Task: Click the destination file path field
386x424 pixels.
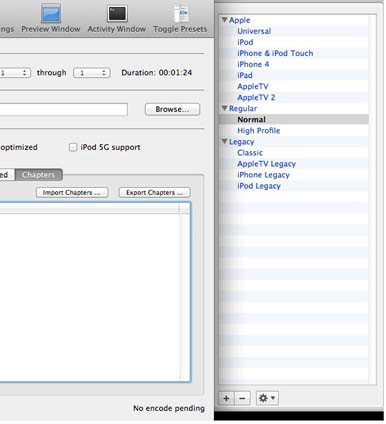Action: click(x=63, y=109)
